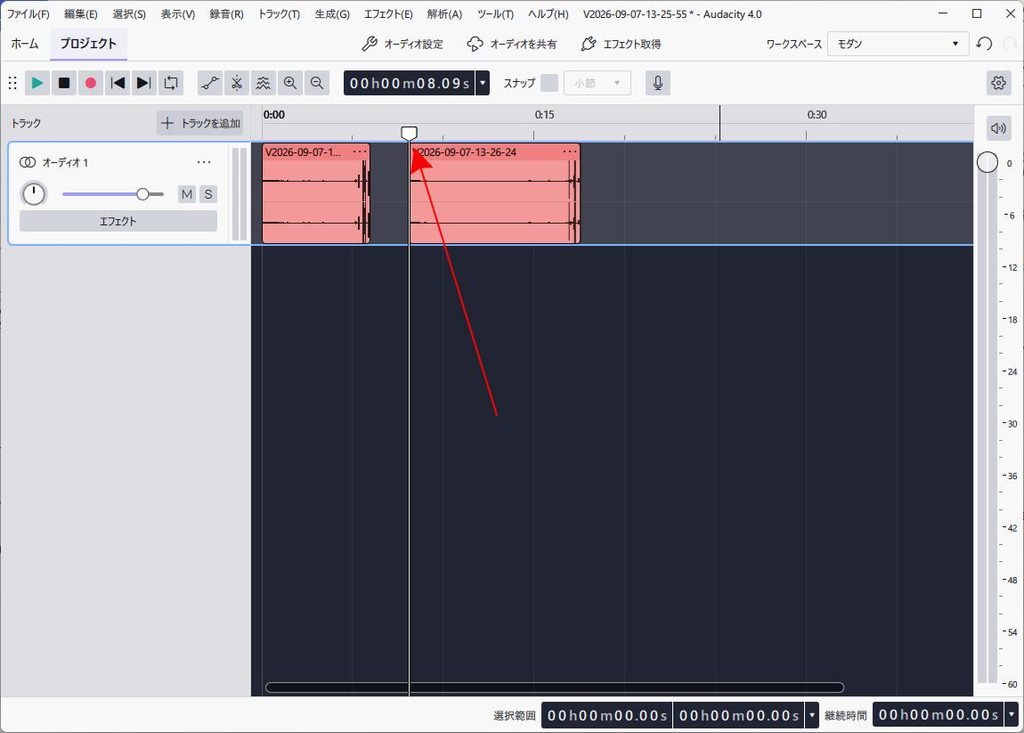Open オーディオ設定
This screenshot has width=1024, height=733.
pos(402,44)
